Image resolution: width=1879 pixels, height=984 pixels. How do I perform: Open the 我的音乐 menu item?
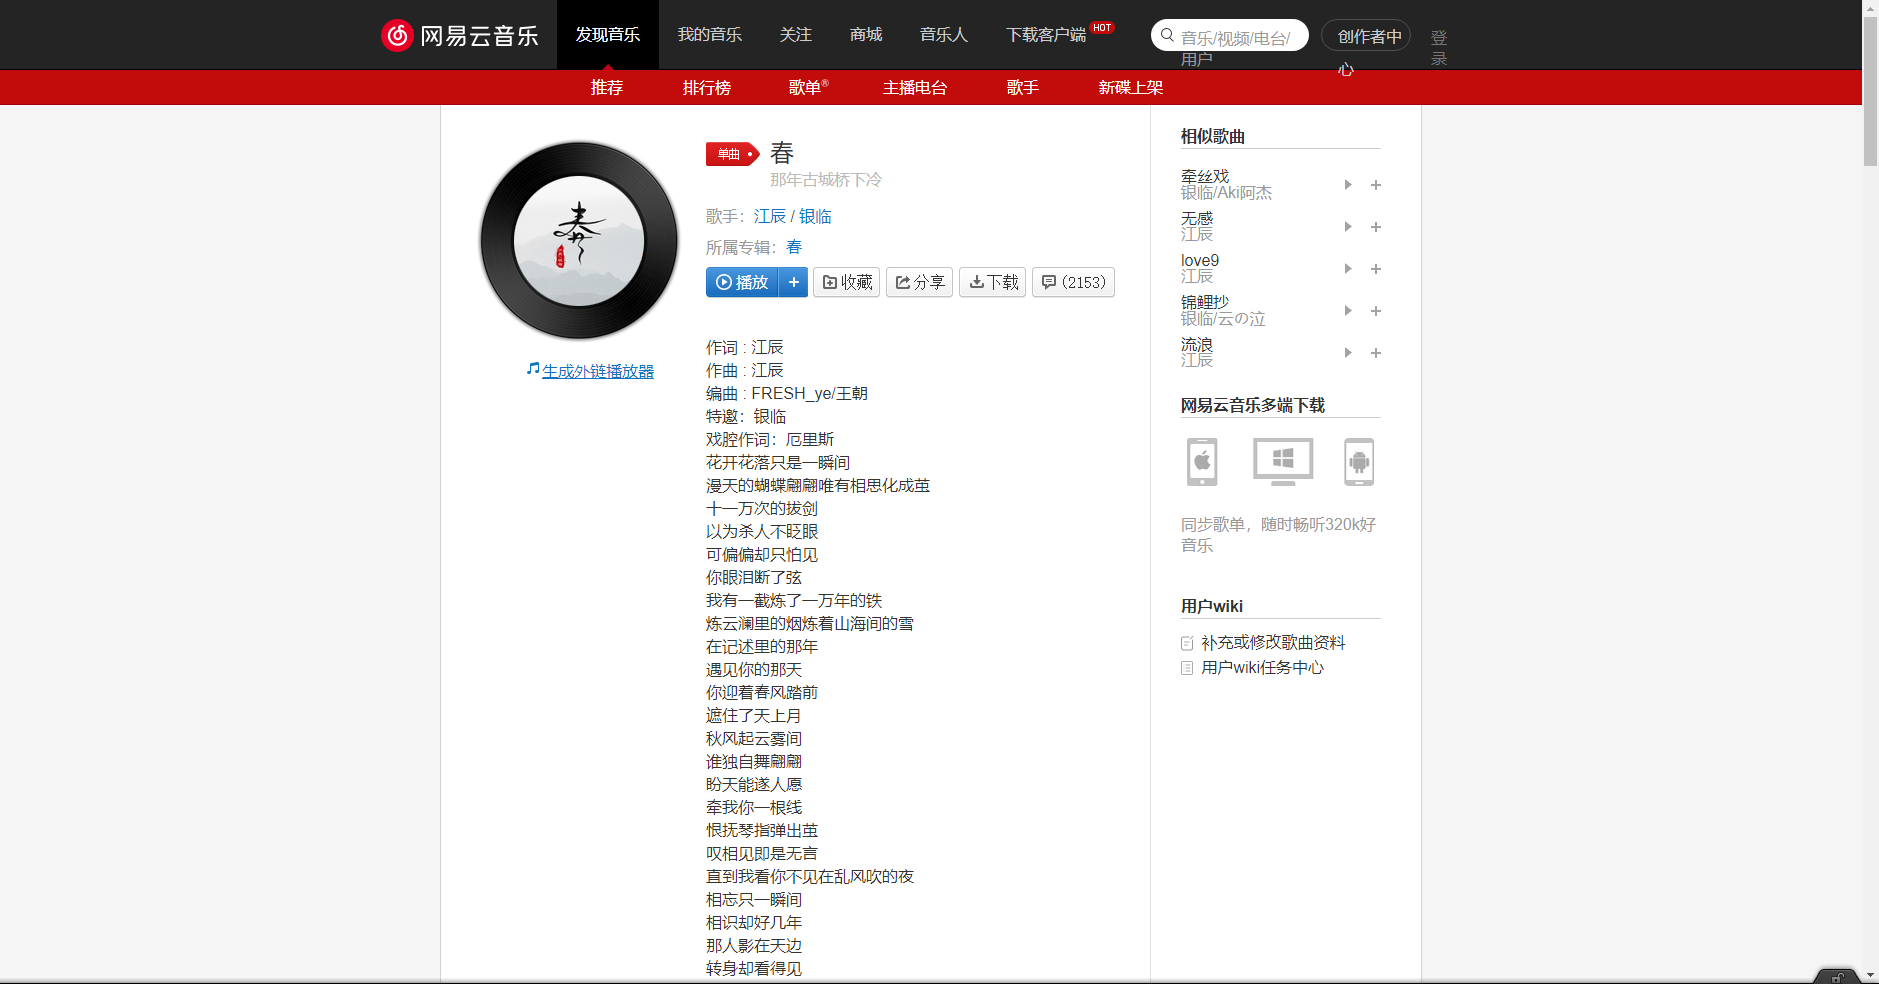tap(710, 34)
